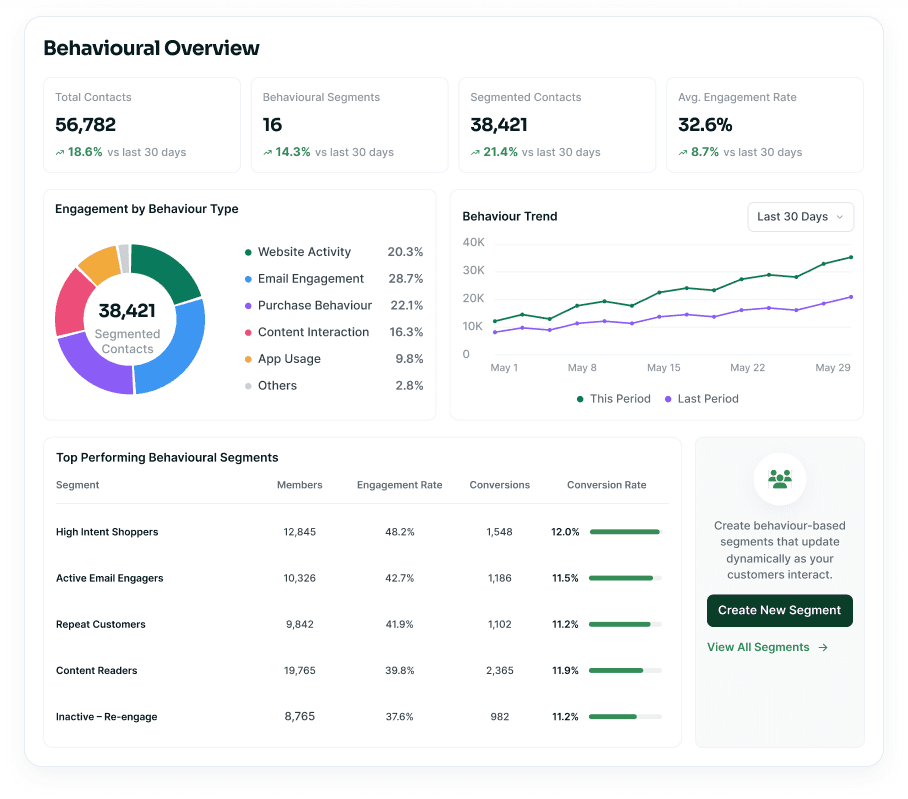This screenshot has width=908, height=799.
Task: Click the May 15 axis label
Action: [x=664, y=368]
